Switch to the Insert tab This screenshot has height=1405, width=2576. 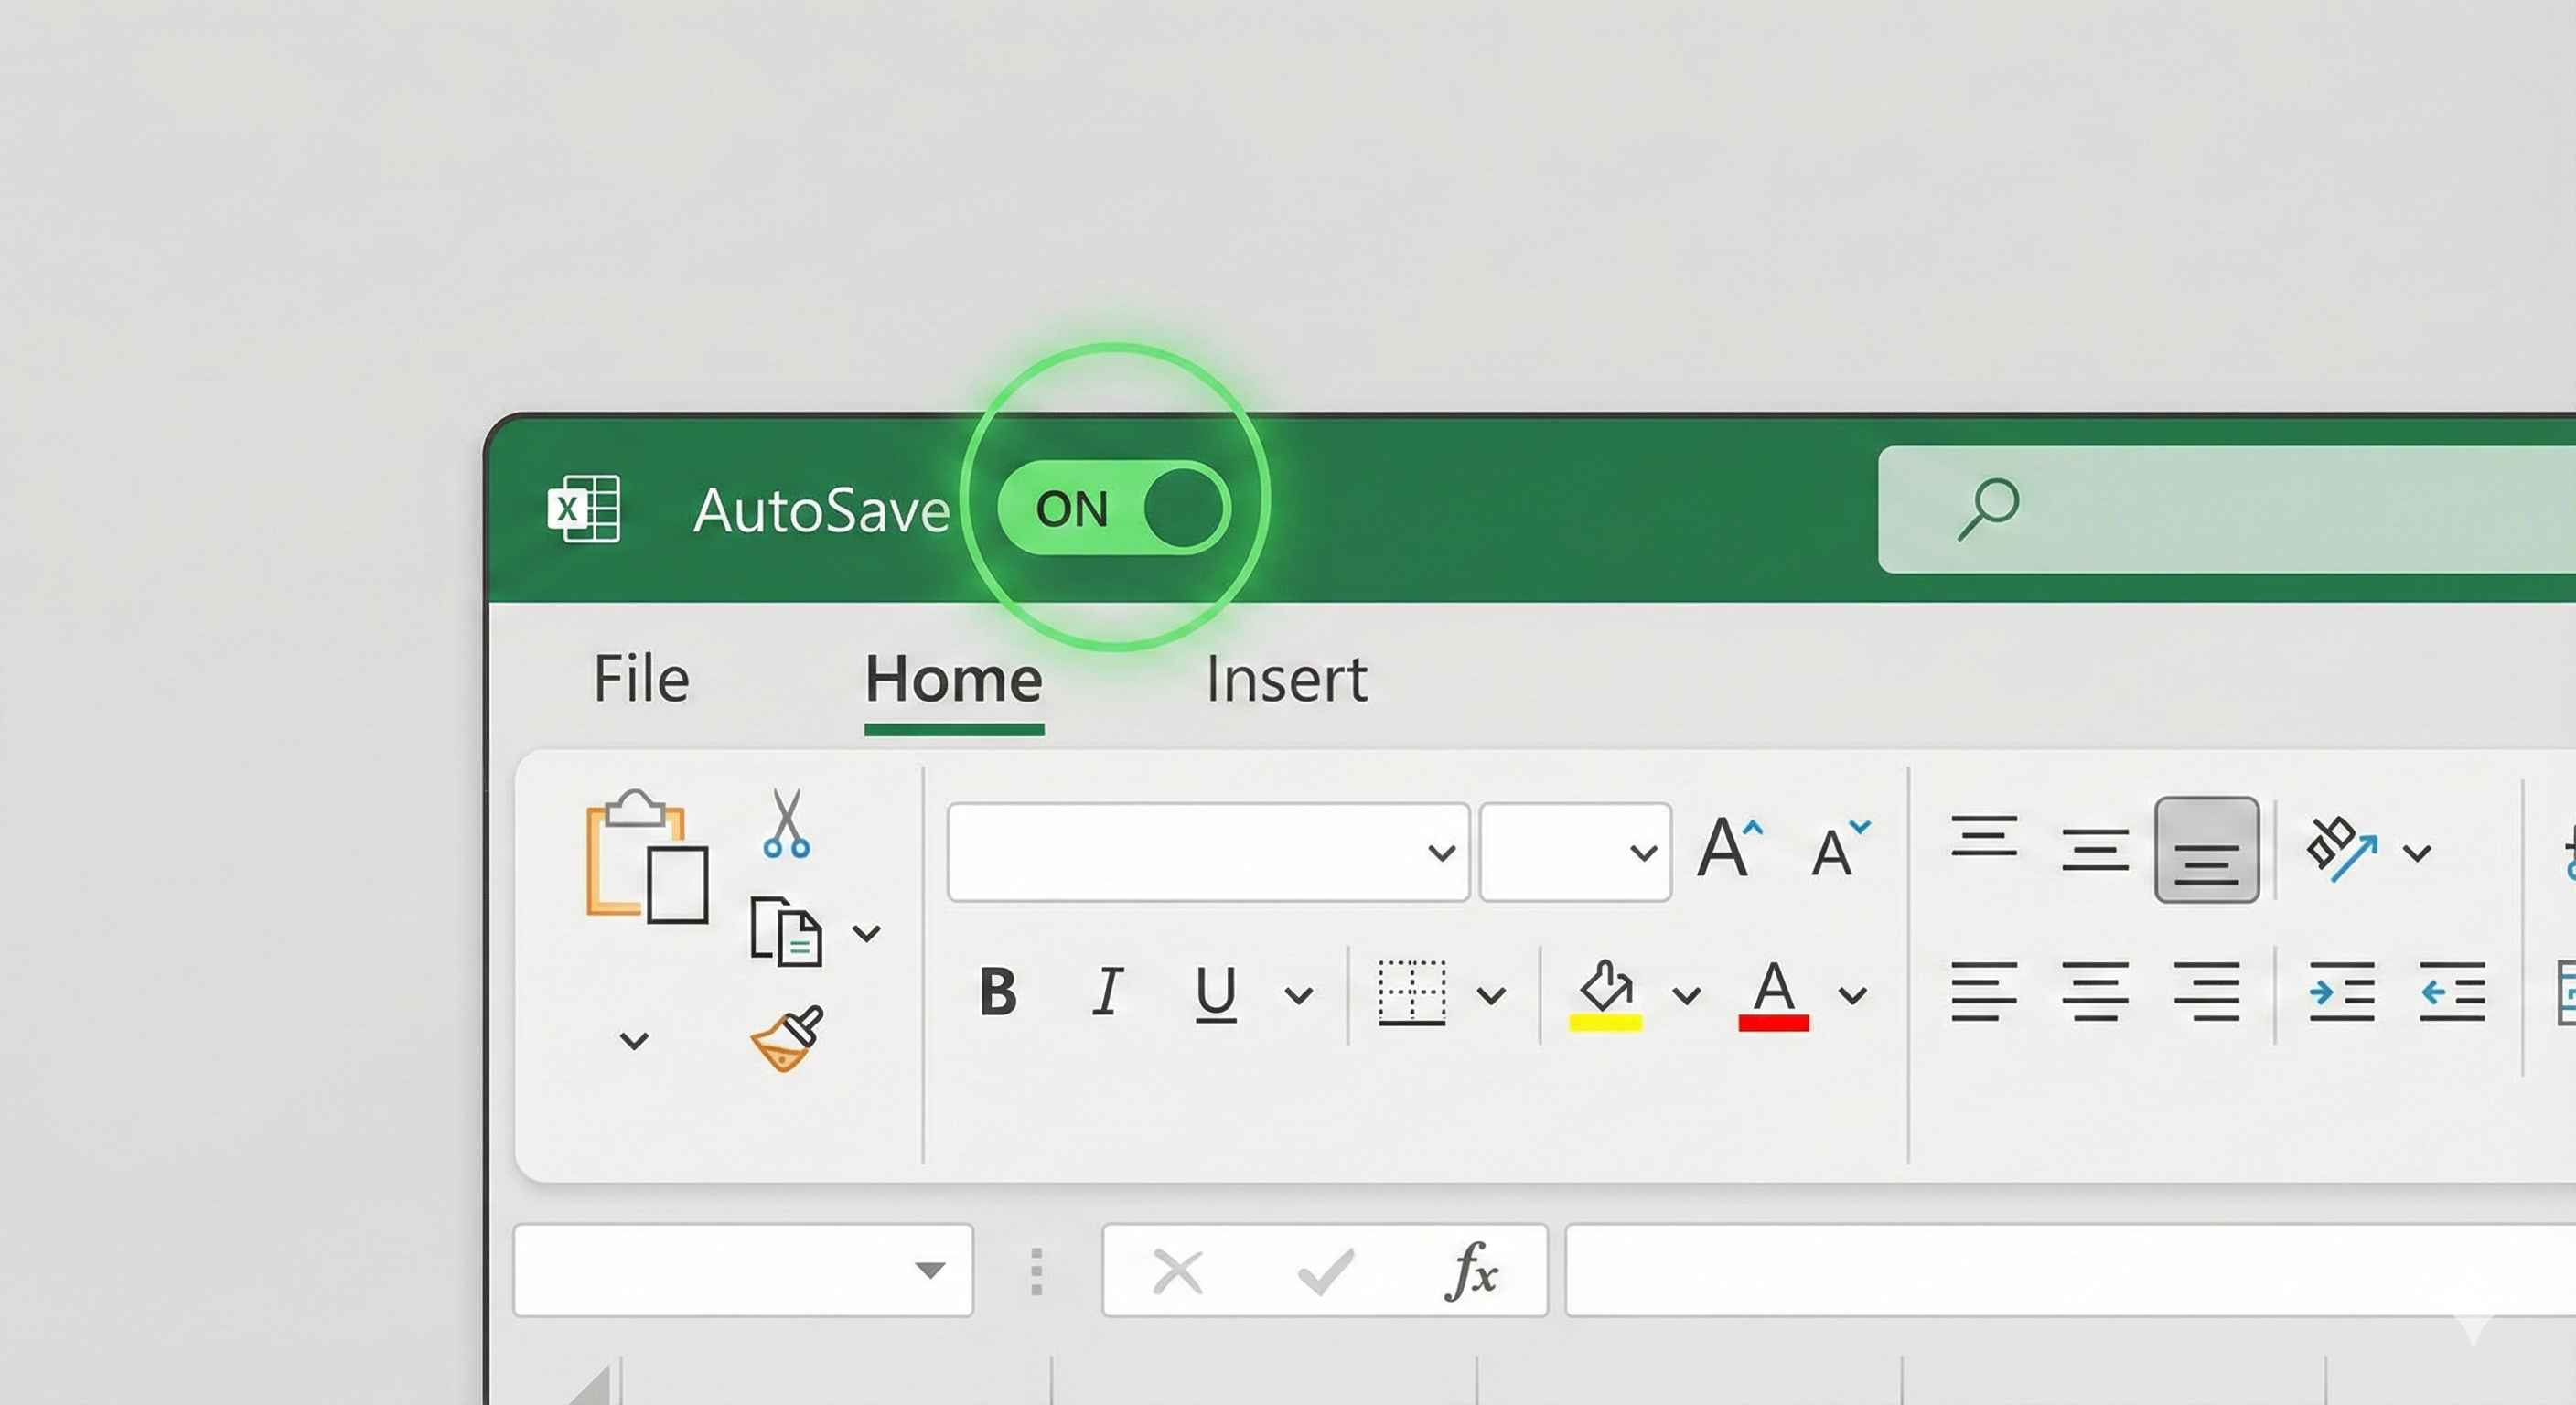coord(1286,678)
